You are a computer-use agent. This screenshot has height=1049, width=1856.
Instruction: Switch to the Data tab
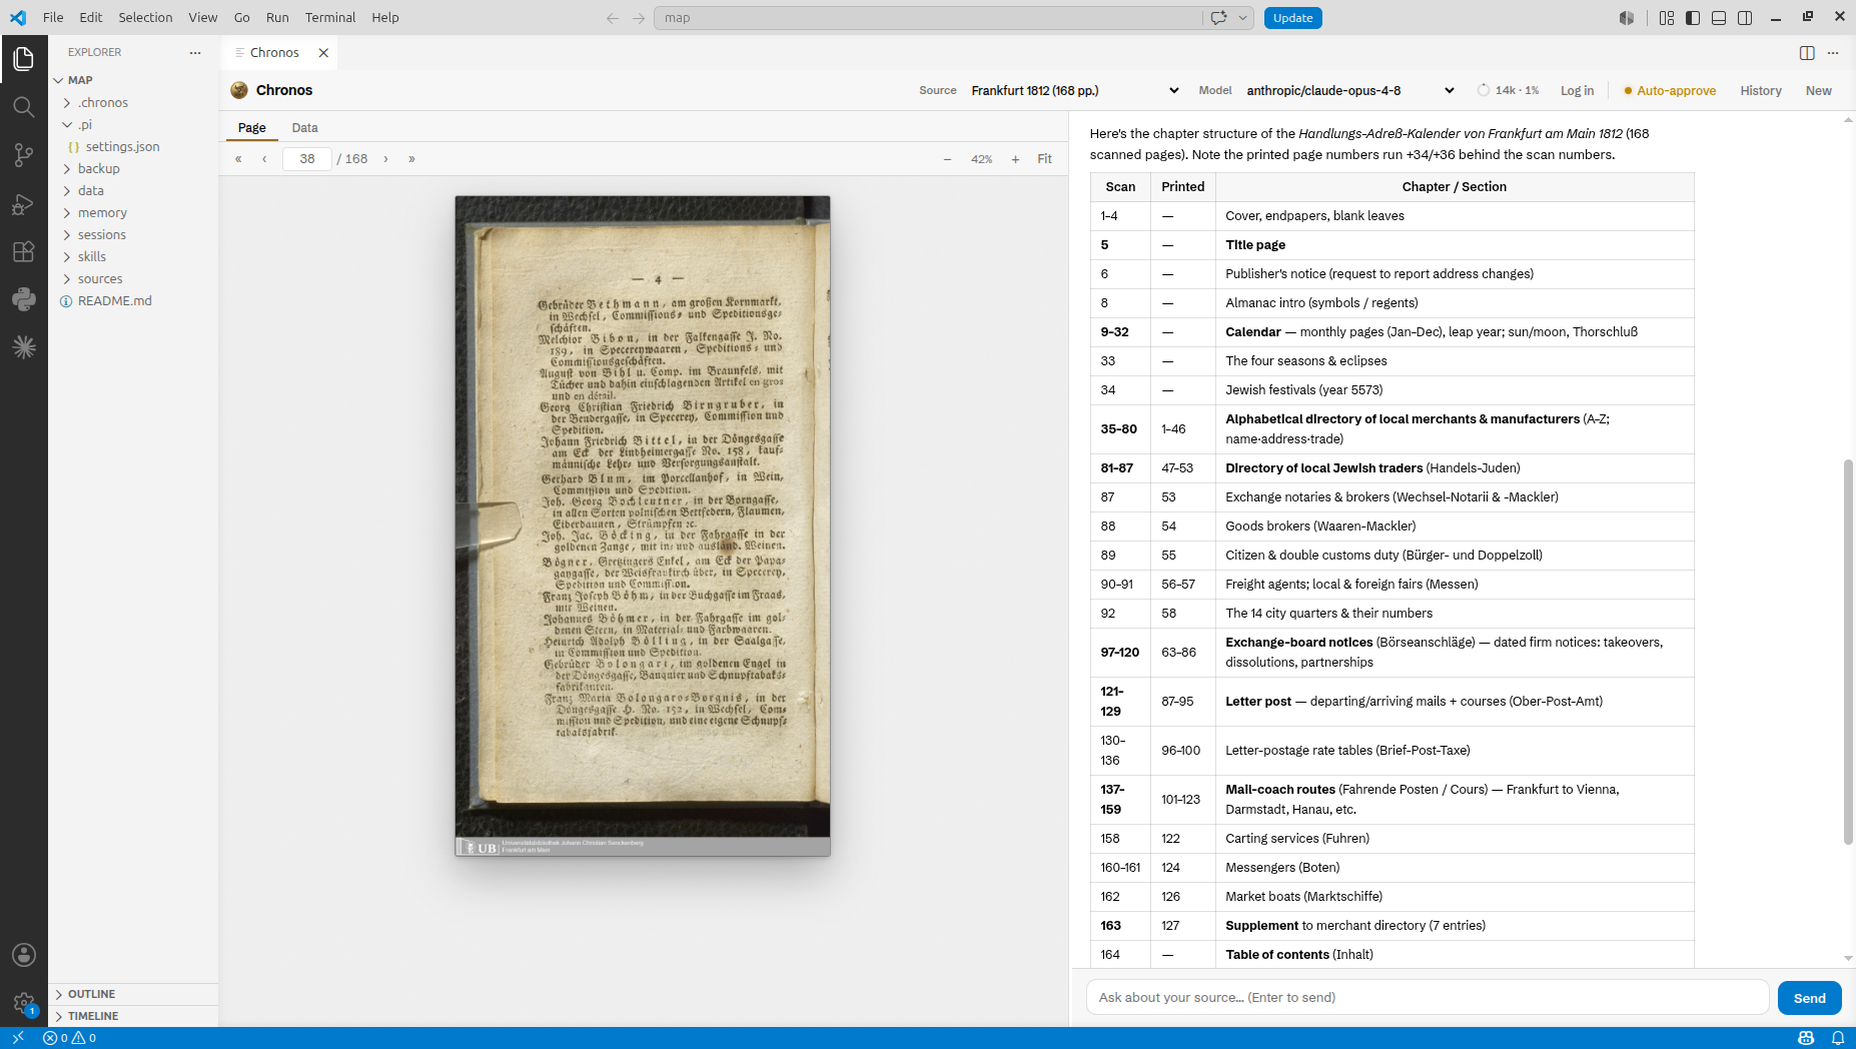[x=304, y=128]
